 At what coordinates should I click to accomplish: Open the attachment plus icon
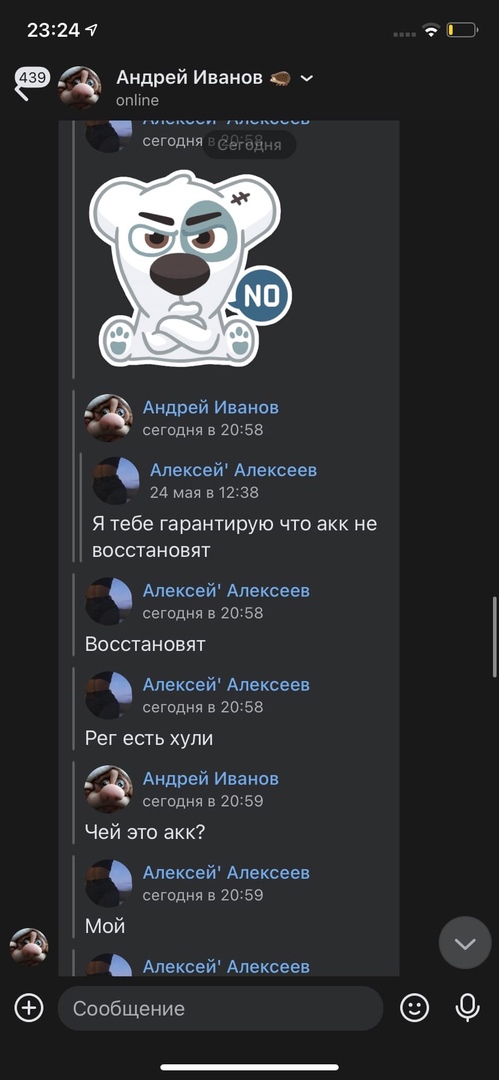pos(29,1008)
